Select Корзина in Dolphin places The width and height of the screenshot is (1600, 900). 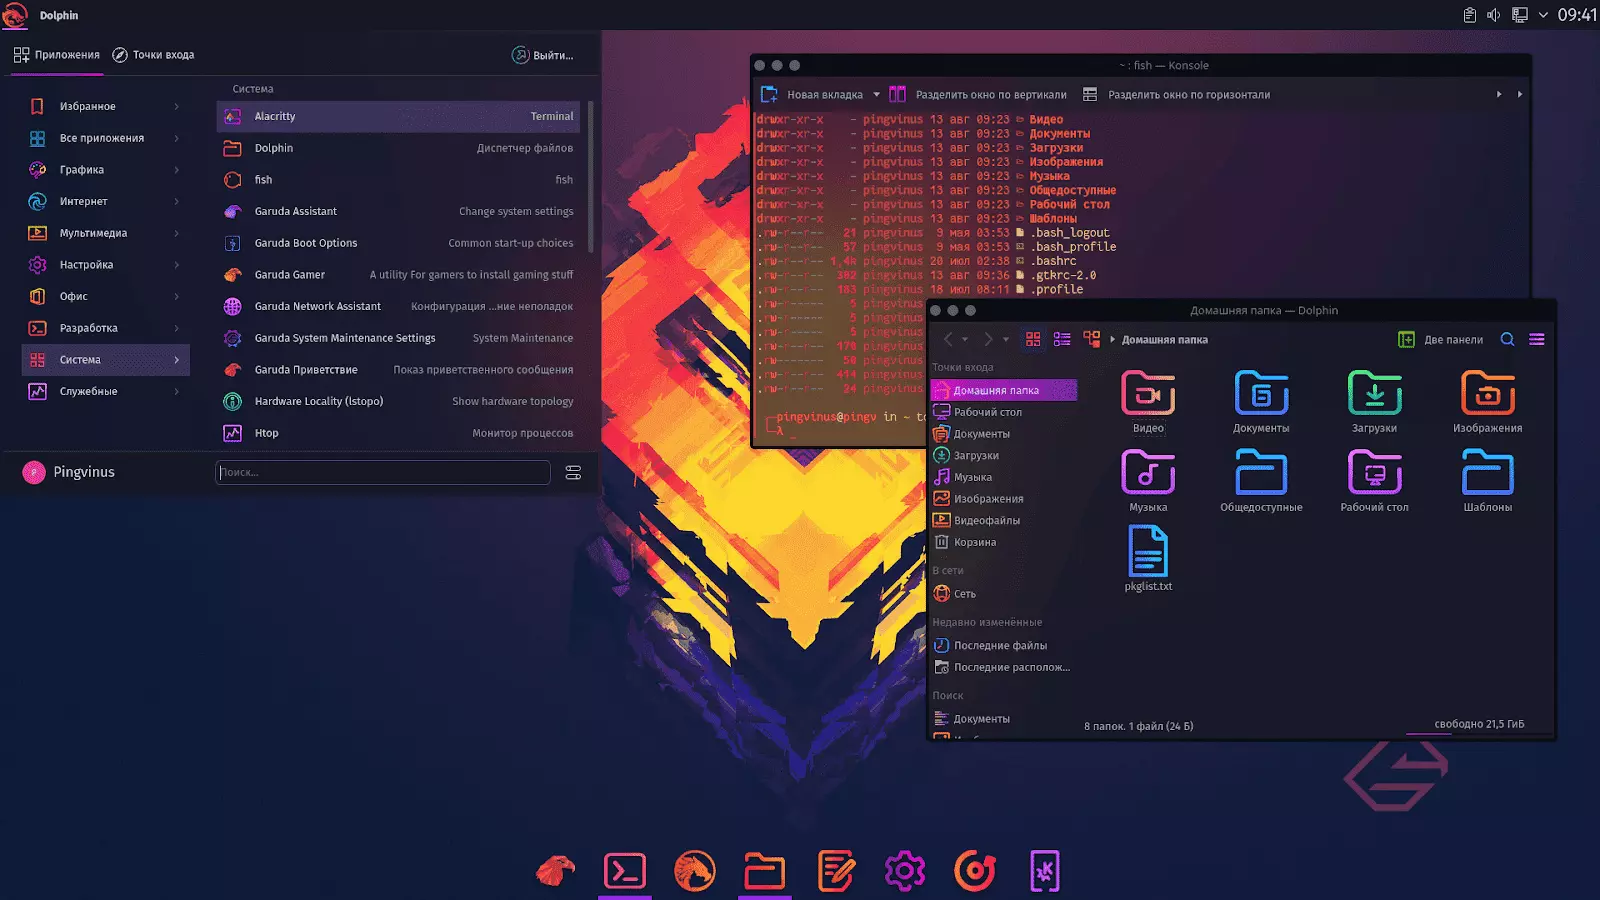coord(1003,542)
